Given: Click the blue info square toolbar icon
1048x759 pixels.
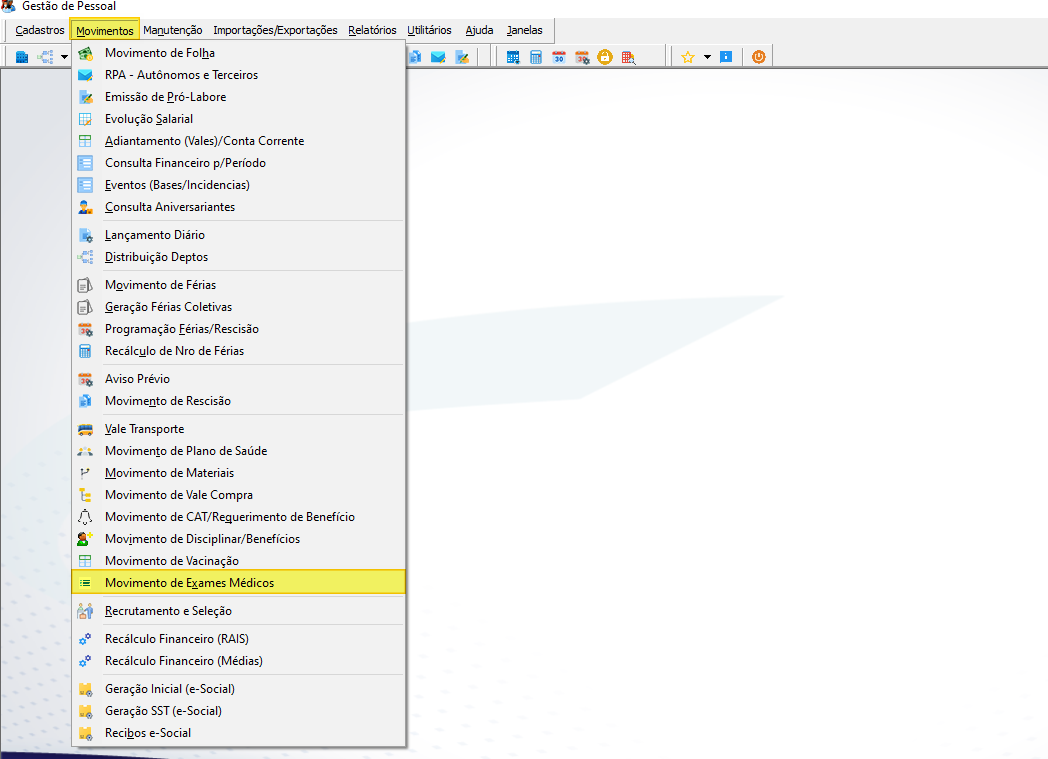Looking at the screenshot, I should click(726, 57).
